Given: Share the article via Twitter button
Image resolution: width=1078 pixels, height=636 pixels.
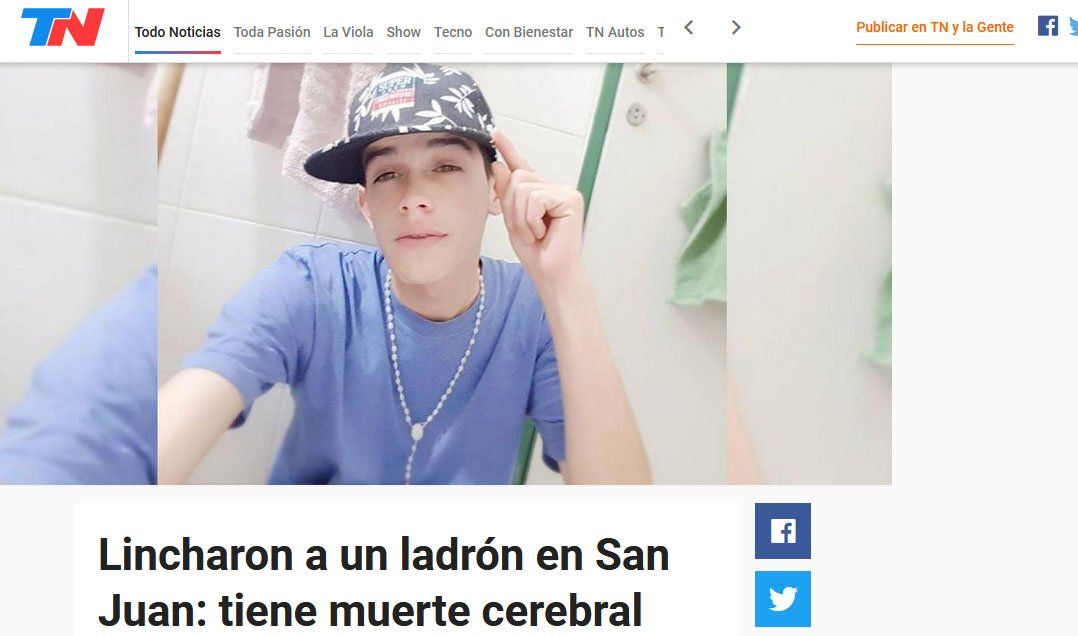Looking at the screenshot, I should 782,599.
